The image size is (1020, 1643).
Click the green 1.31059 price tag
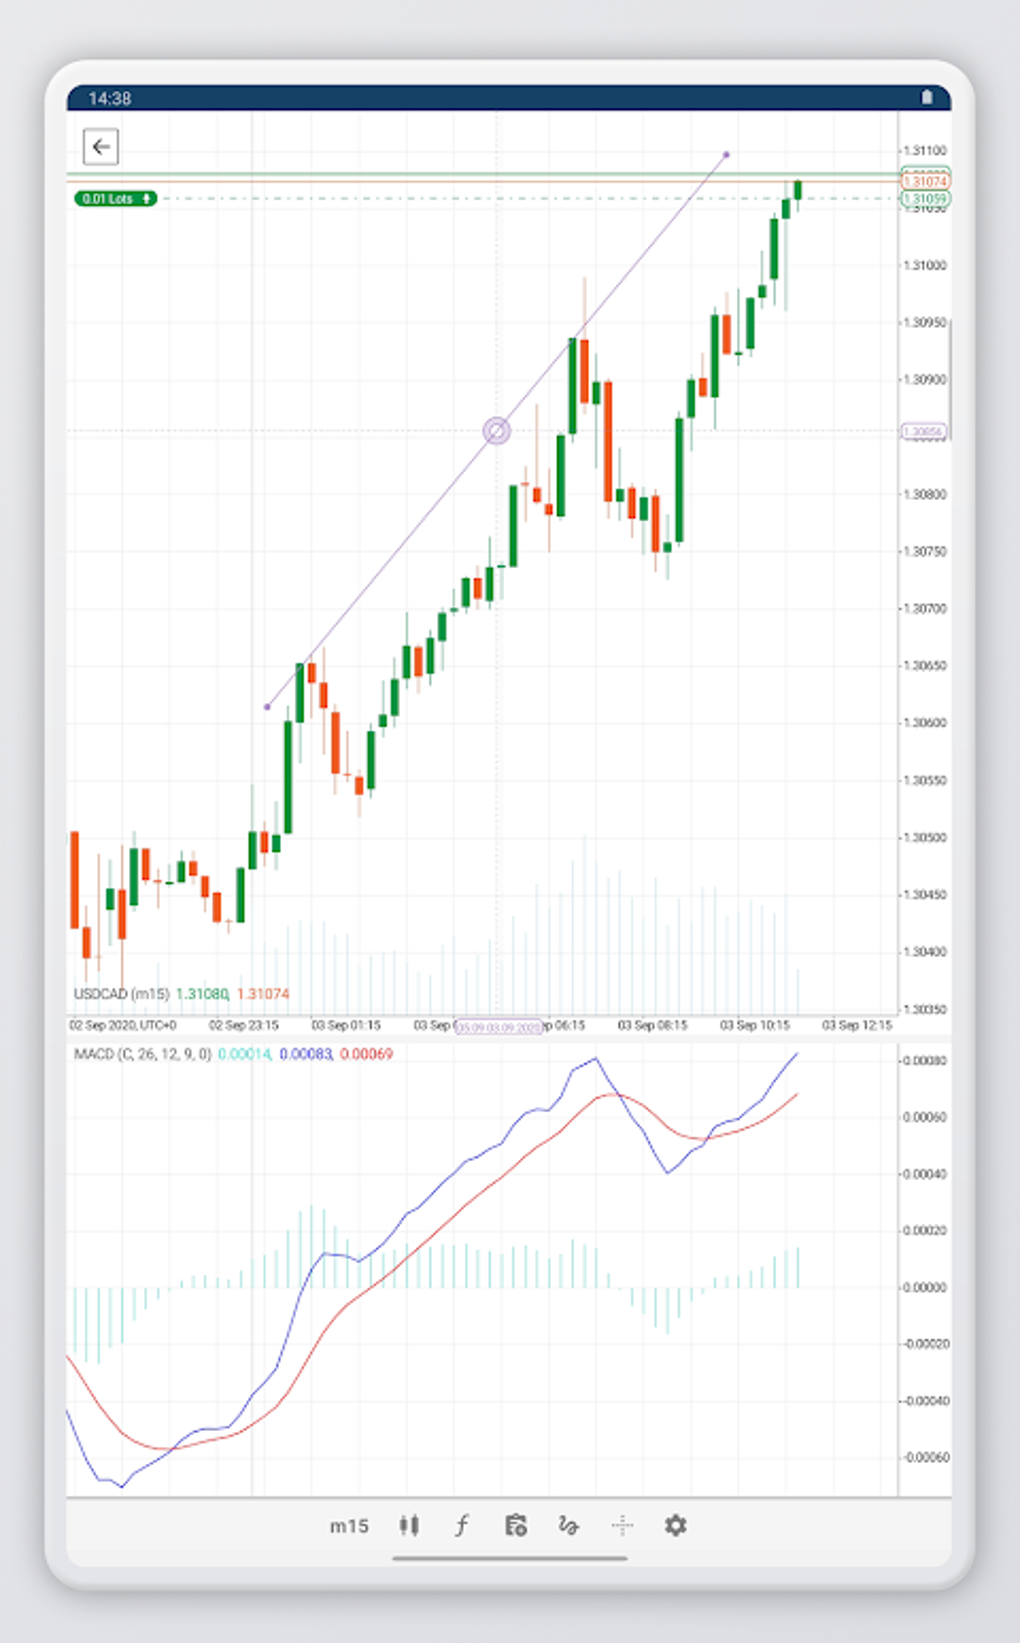point(925,199)
